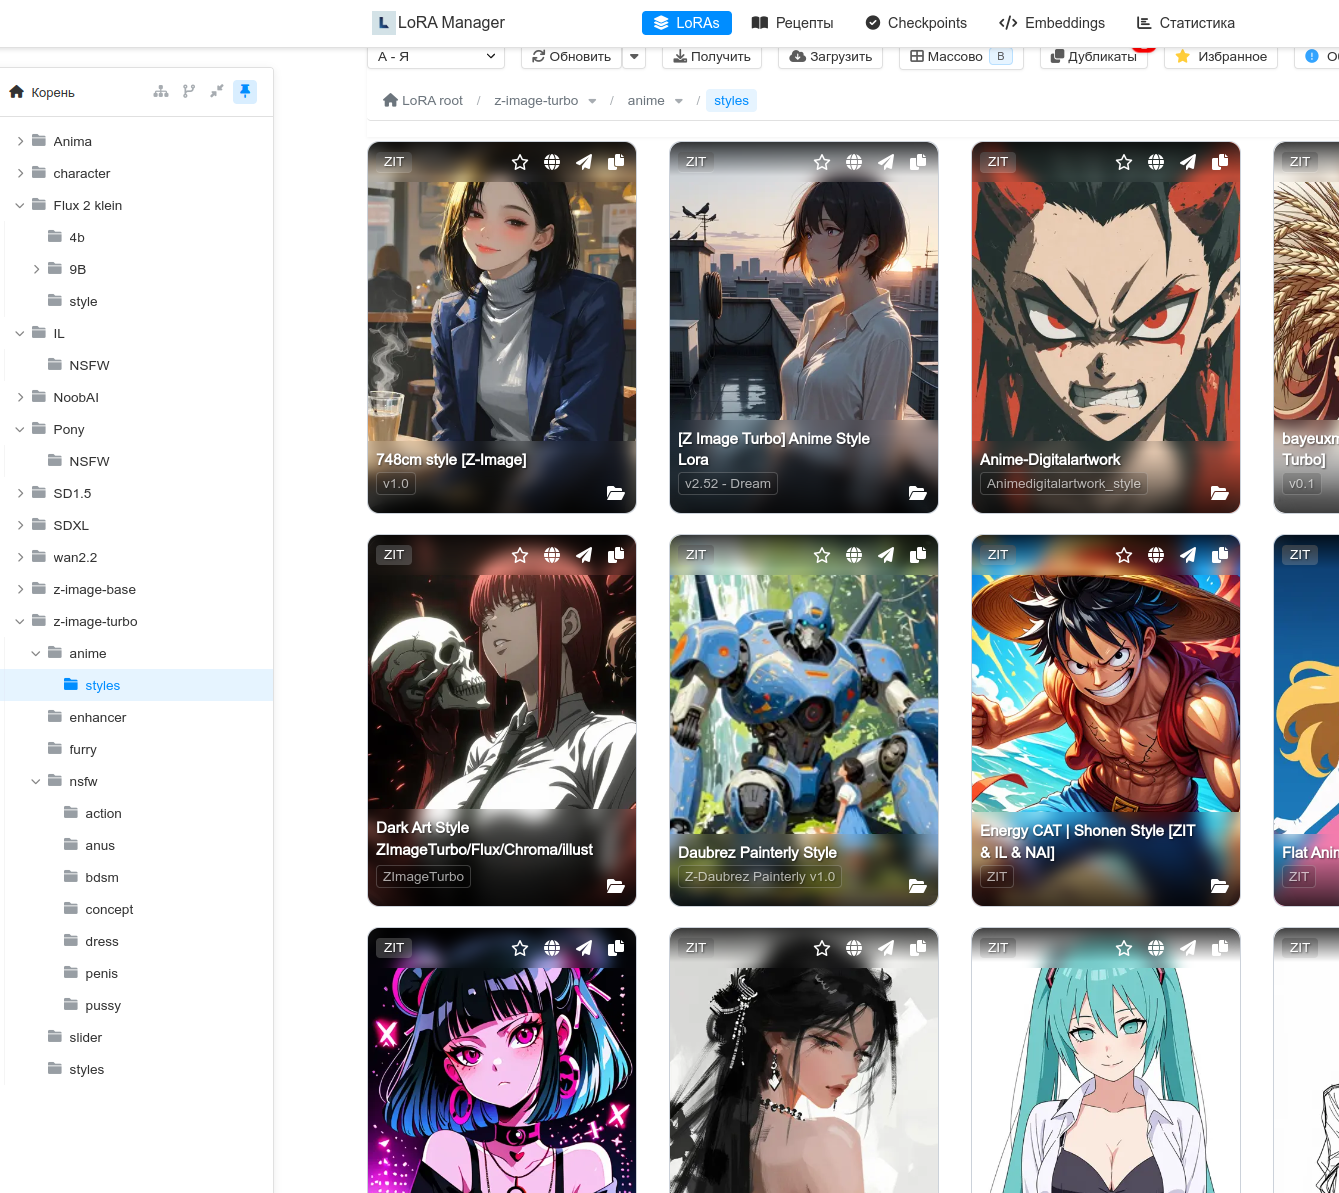Click copy icon on Energy CAT Shonen Style card

1220,555
